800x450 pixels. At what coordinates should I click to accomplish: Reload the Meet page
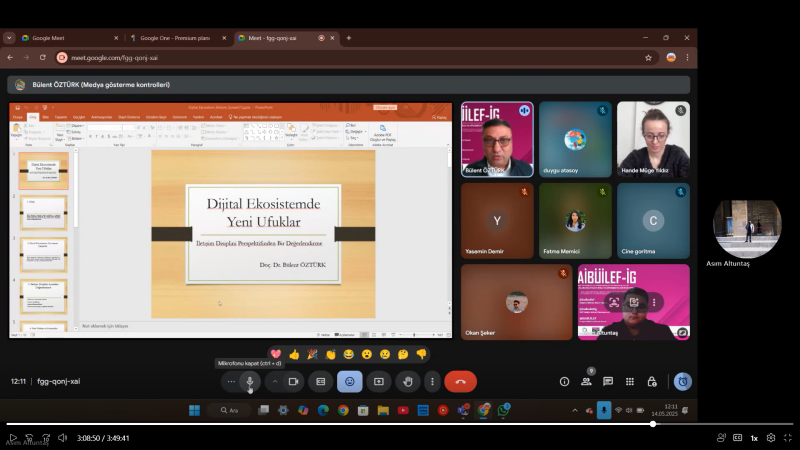[43, 58]
